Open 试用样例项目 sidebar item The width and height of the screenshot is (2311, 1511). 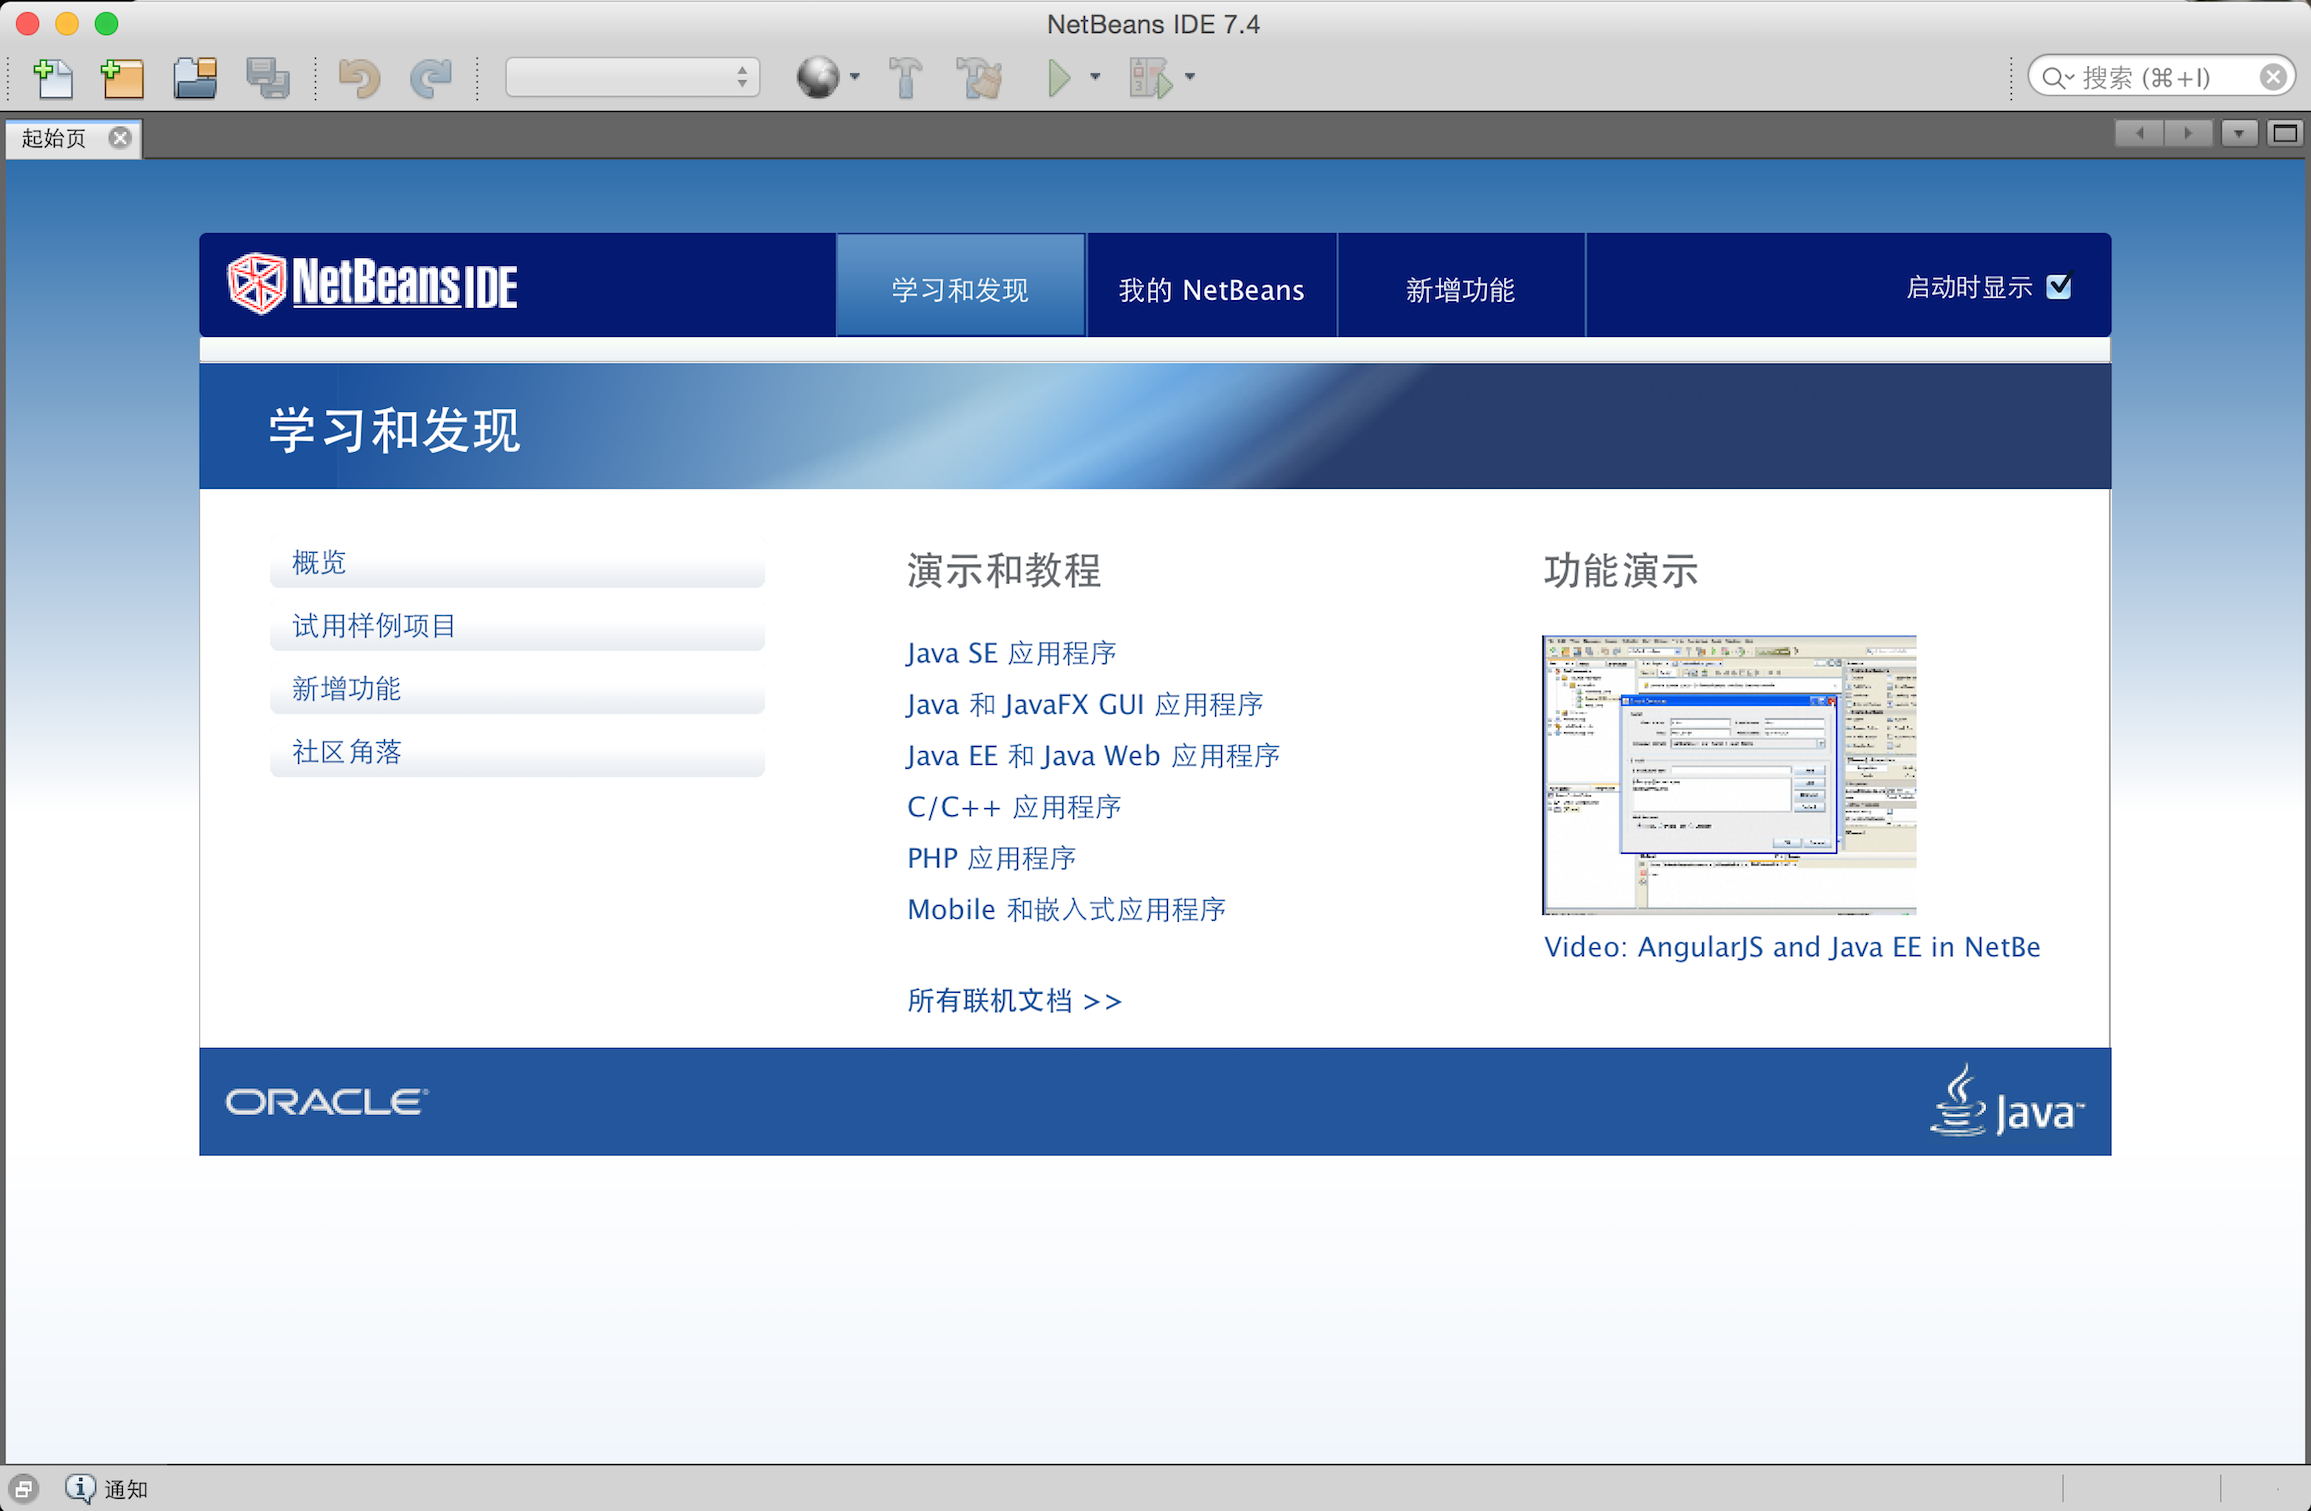click(x=517, y=626)
